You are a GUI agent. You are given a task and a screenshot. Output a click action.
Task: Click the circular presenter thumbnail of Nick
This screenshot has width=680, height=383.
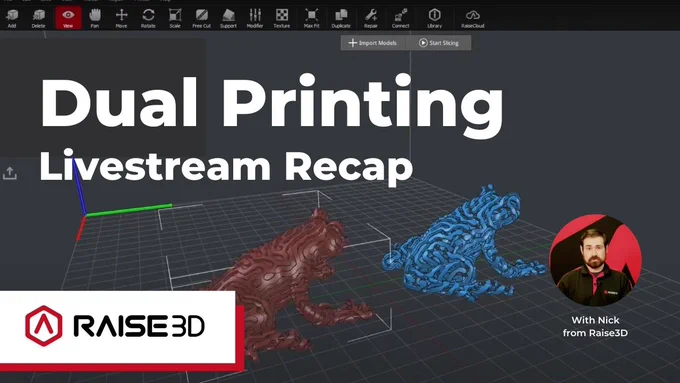(595, 260)
